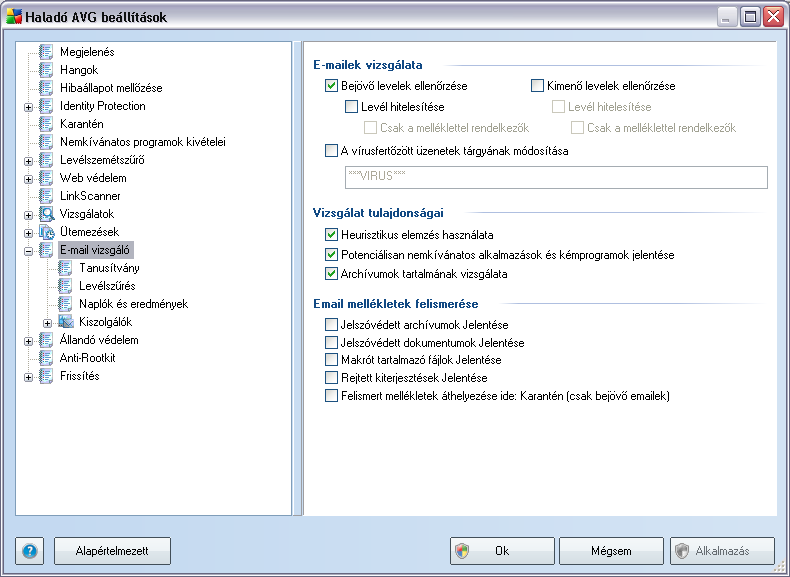Click the Nemkívánatos programok kivételei icon
Viewport: 790px width, 577px height.
pyautogui.click(x=46, y=142)
